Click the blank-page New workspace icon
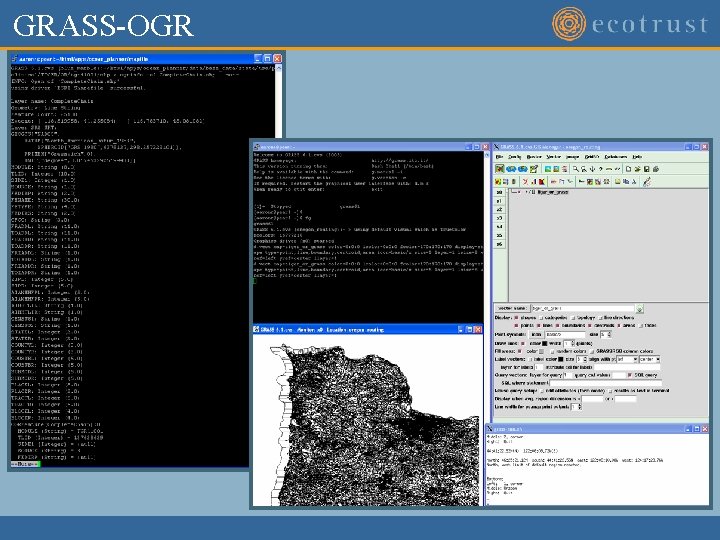The width and height of the screenshot is (720, 540). pyautogui.click(x=628, y=169)
